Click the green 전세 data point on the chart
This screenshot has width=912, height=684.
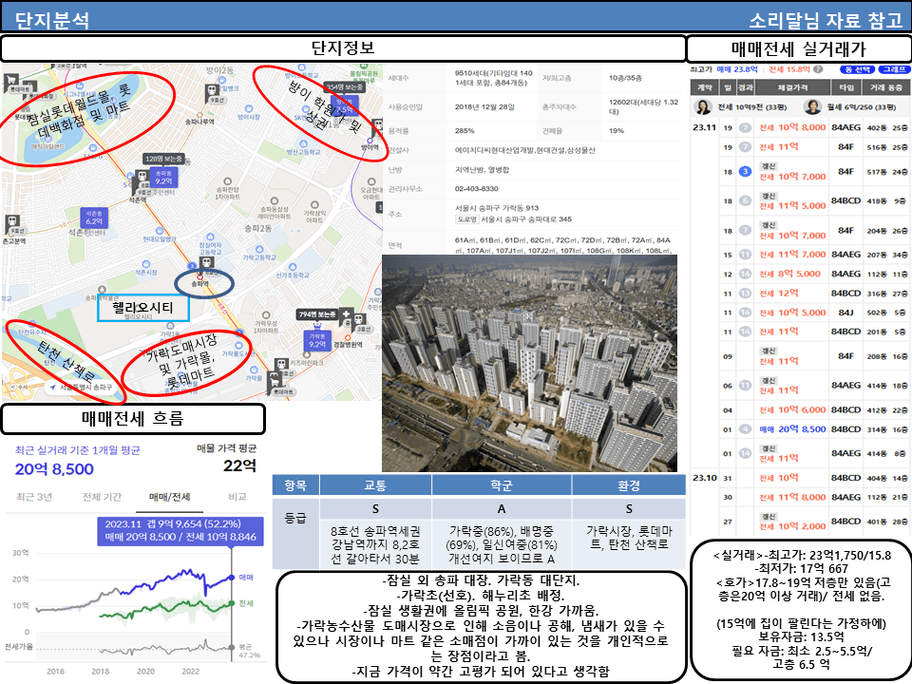pyautogui.click(x=232, y=603)
